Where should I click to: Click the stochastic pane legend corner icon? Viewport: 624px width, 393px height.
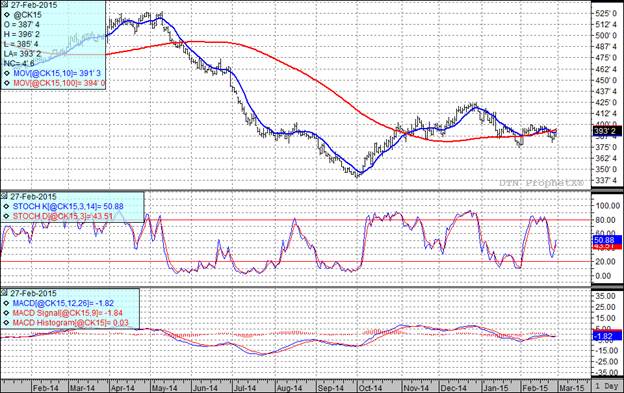point(5,196)
